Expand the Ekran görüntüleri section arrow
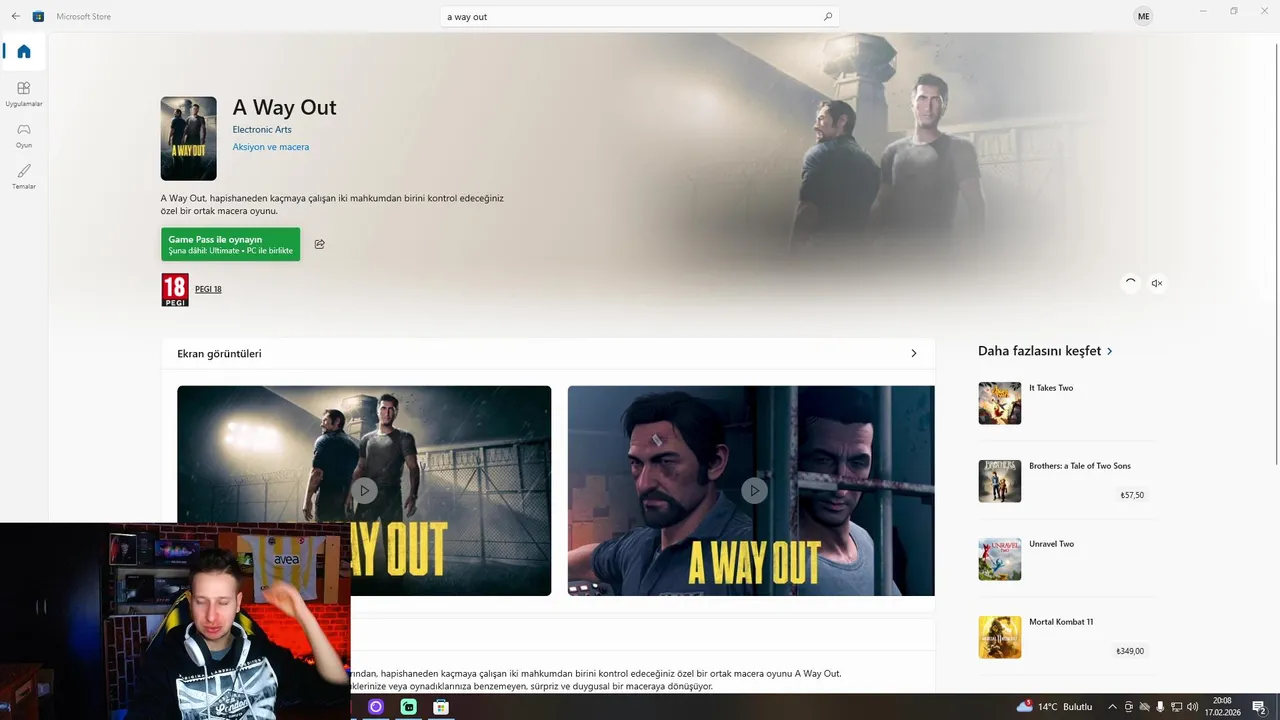The image size is (1280, 720). point(913,353)
